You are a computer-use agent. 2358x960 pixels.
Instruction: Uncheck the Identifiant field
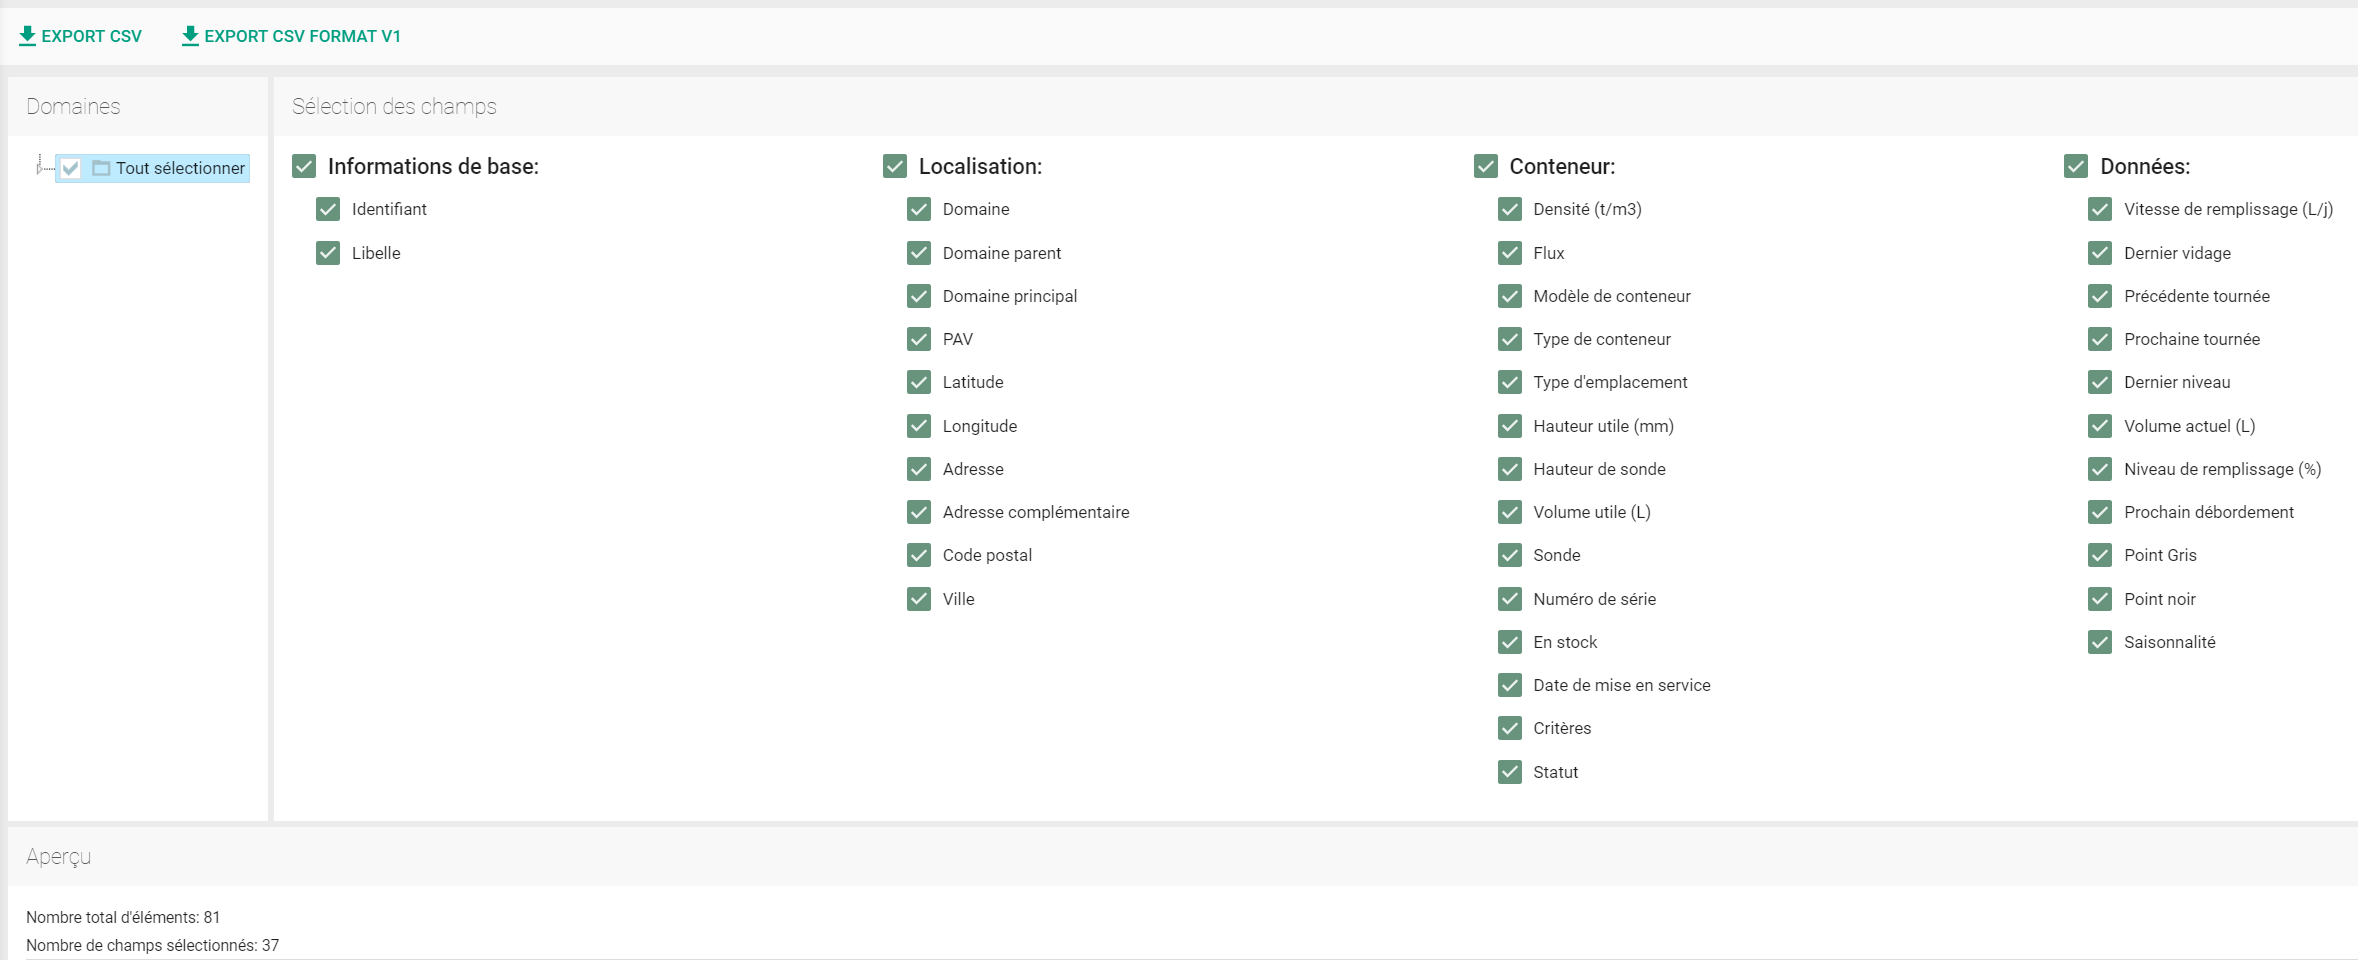328,209
